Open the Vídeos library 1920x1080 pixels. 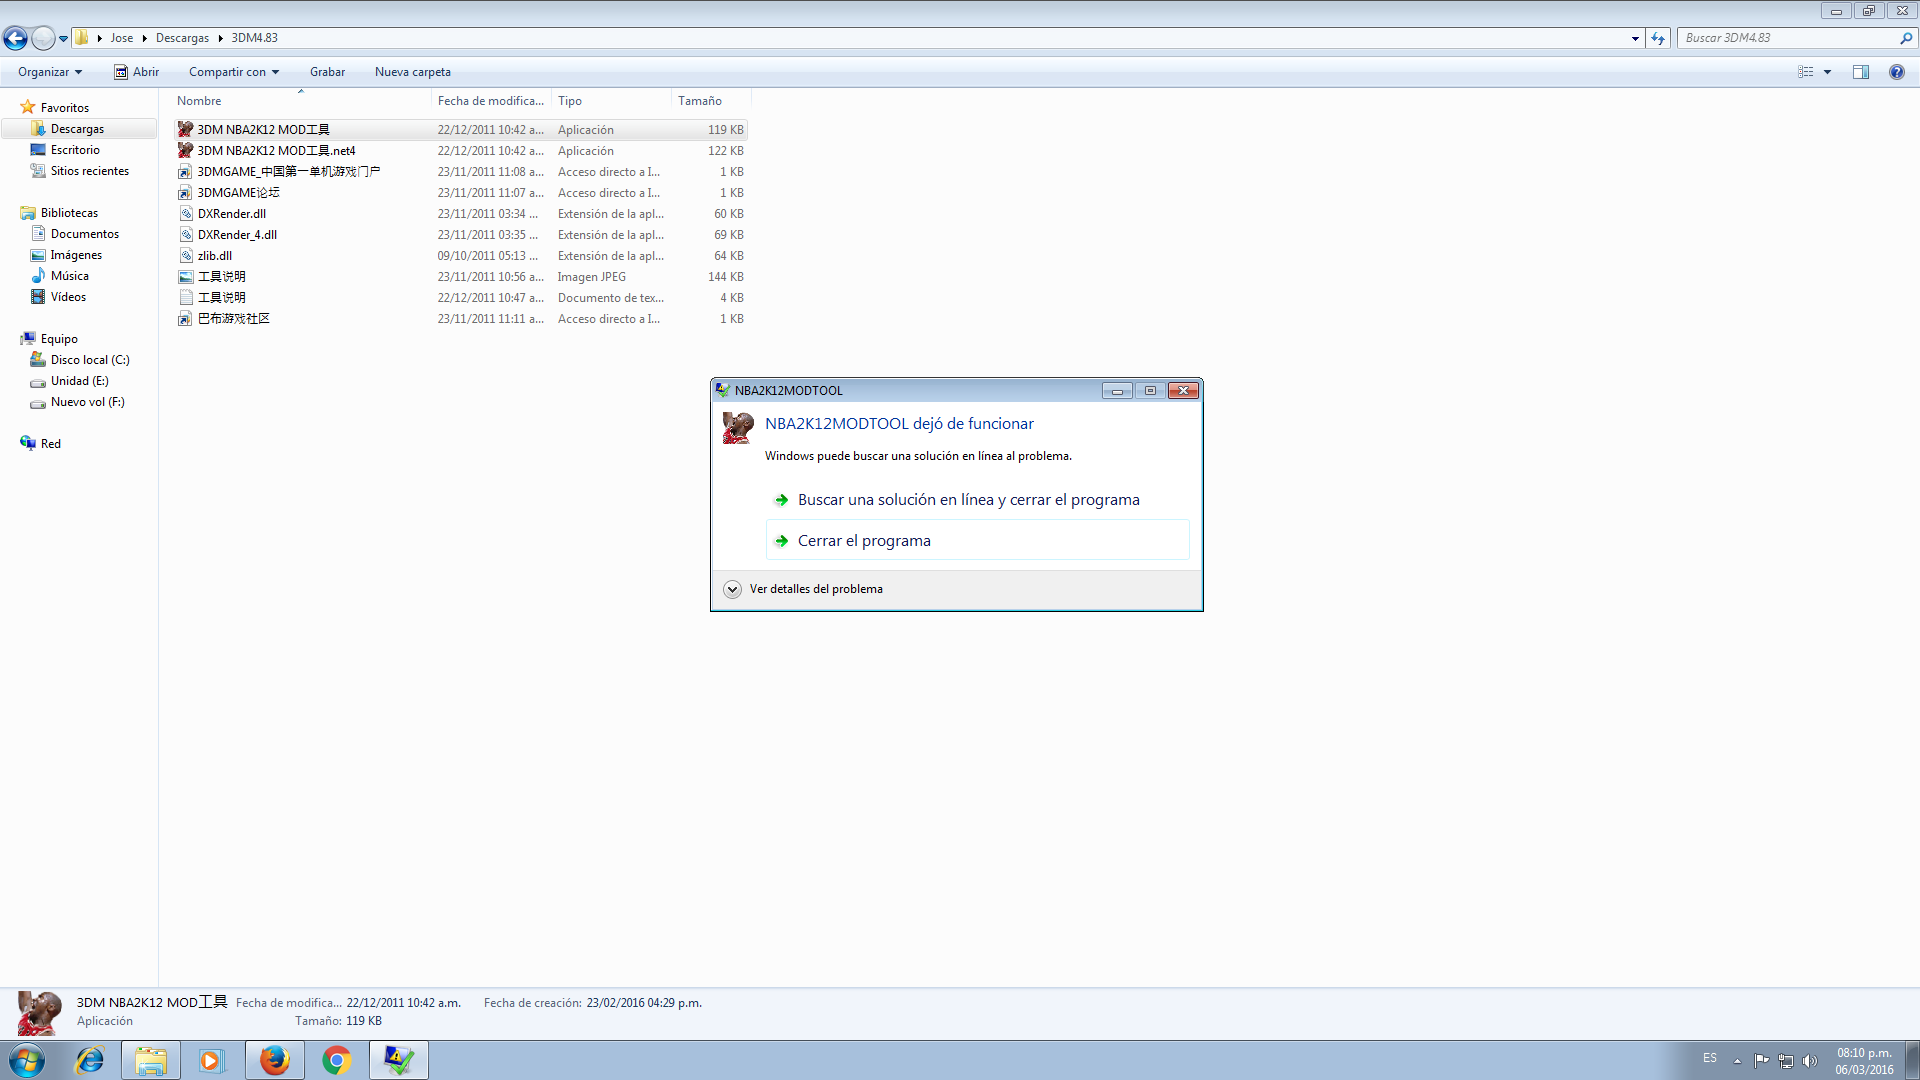click(68, 297)
